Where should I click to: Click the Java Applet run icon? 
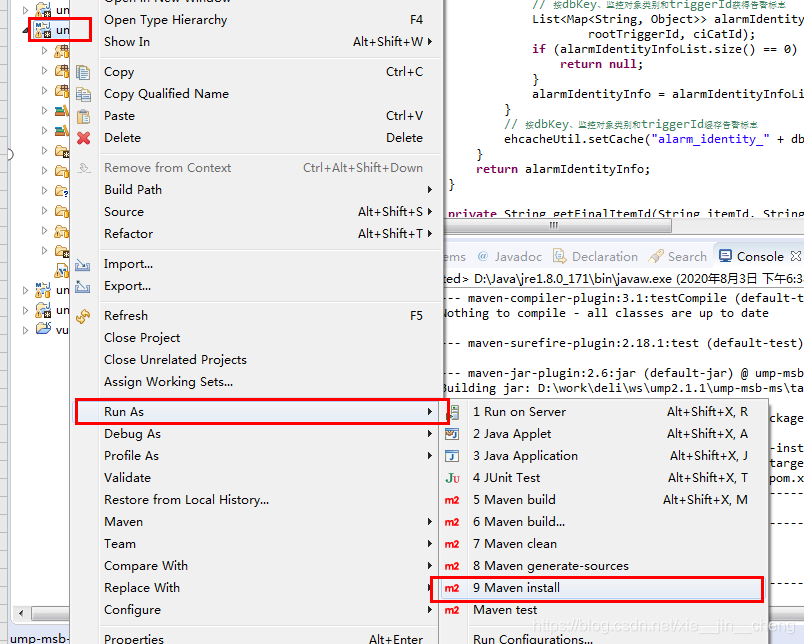[452, 434]
